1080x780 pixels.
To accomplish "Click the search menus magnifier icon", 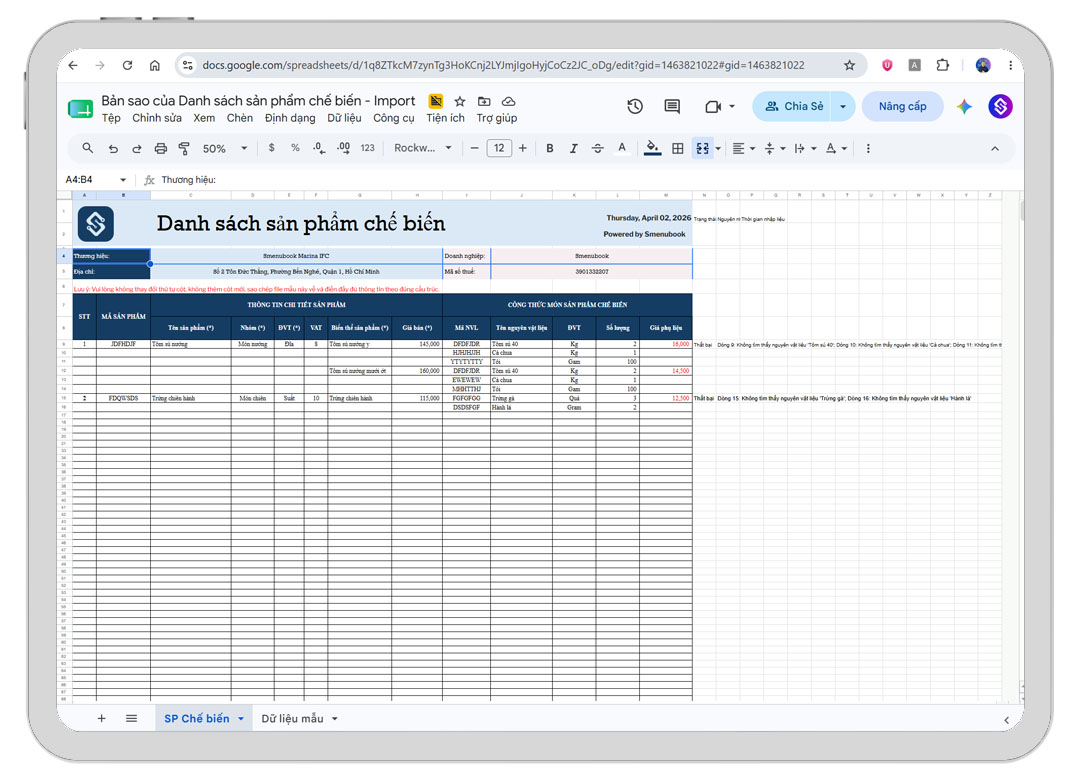I will tap(87, 148).
